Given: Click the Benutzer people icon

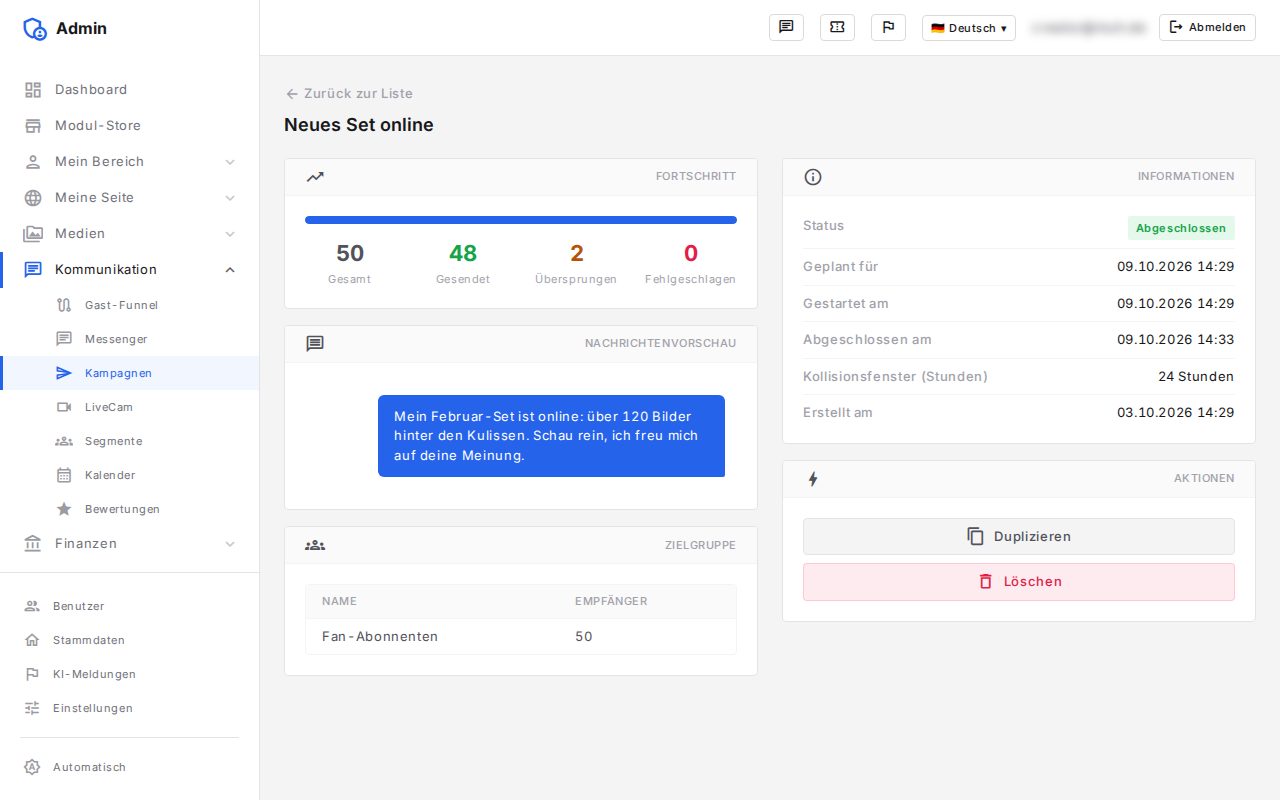Looking at the screenshot, I should coord(32,606).
